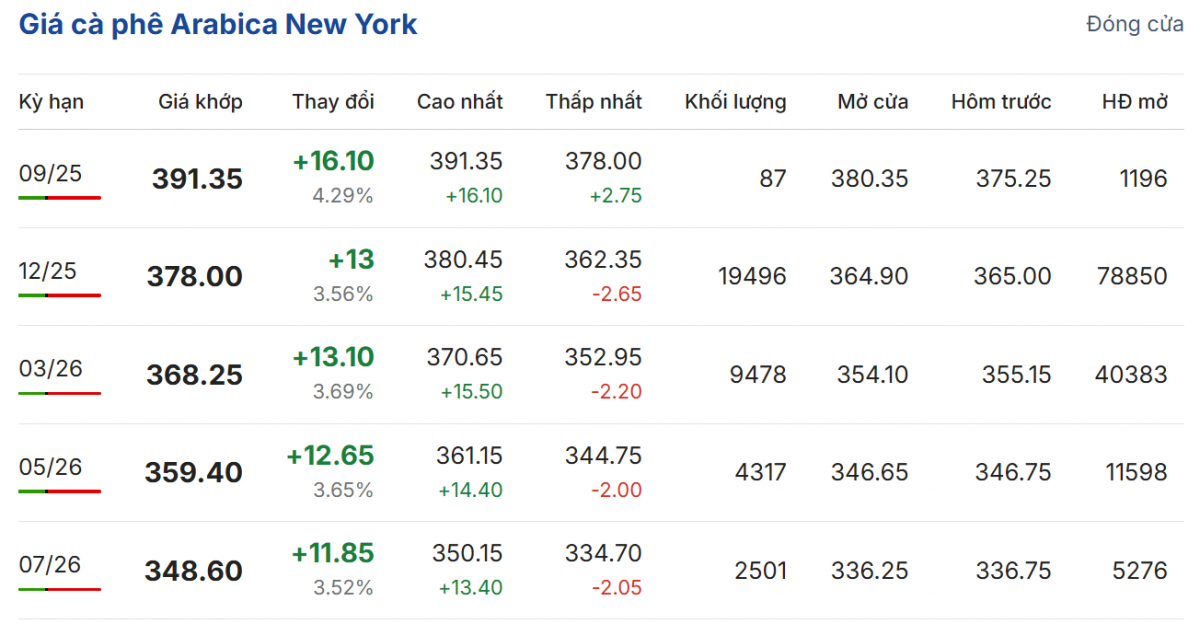1200x624 pixels.
Task: Click the +16.10 change value
Action: (333, 162)
